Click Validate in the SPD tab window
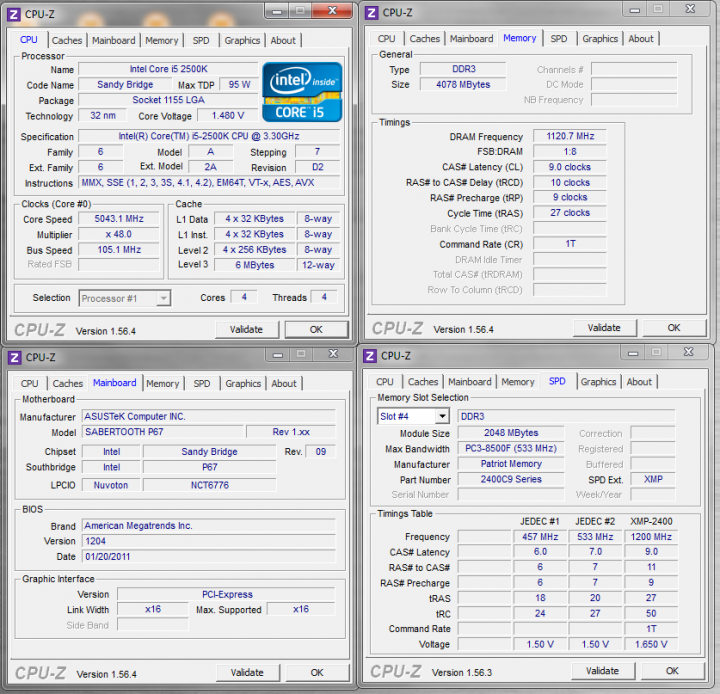Viewport: 720px width, 694px height. (602, 671)
